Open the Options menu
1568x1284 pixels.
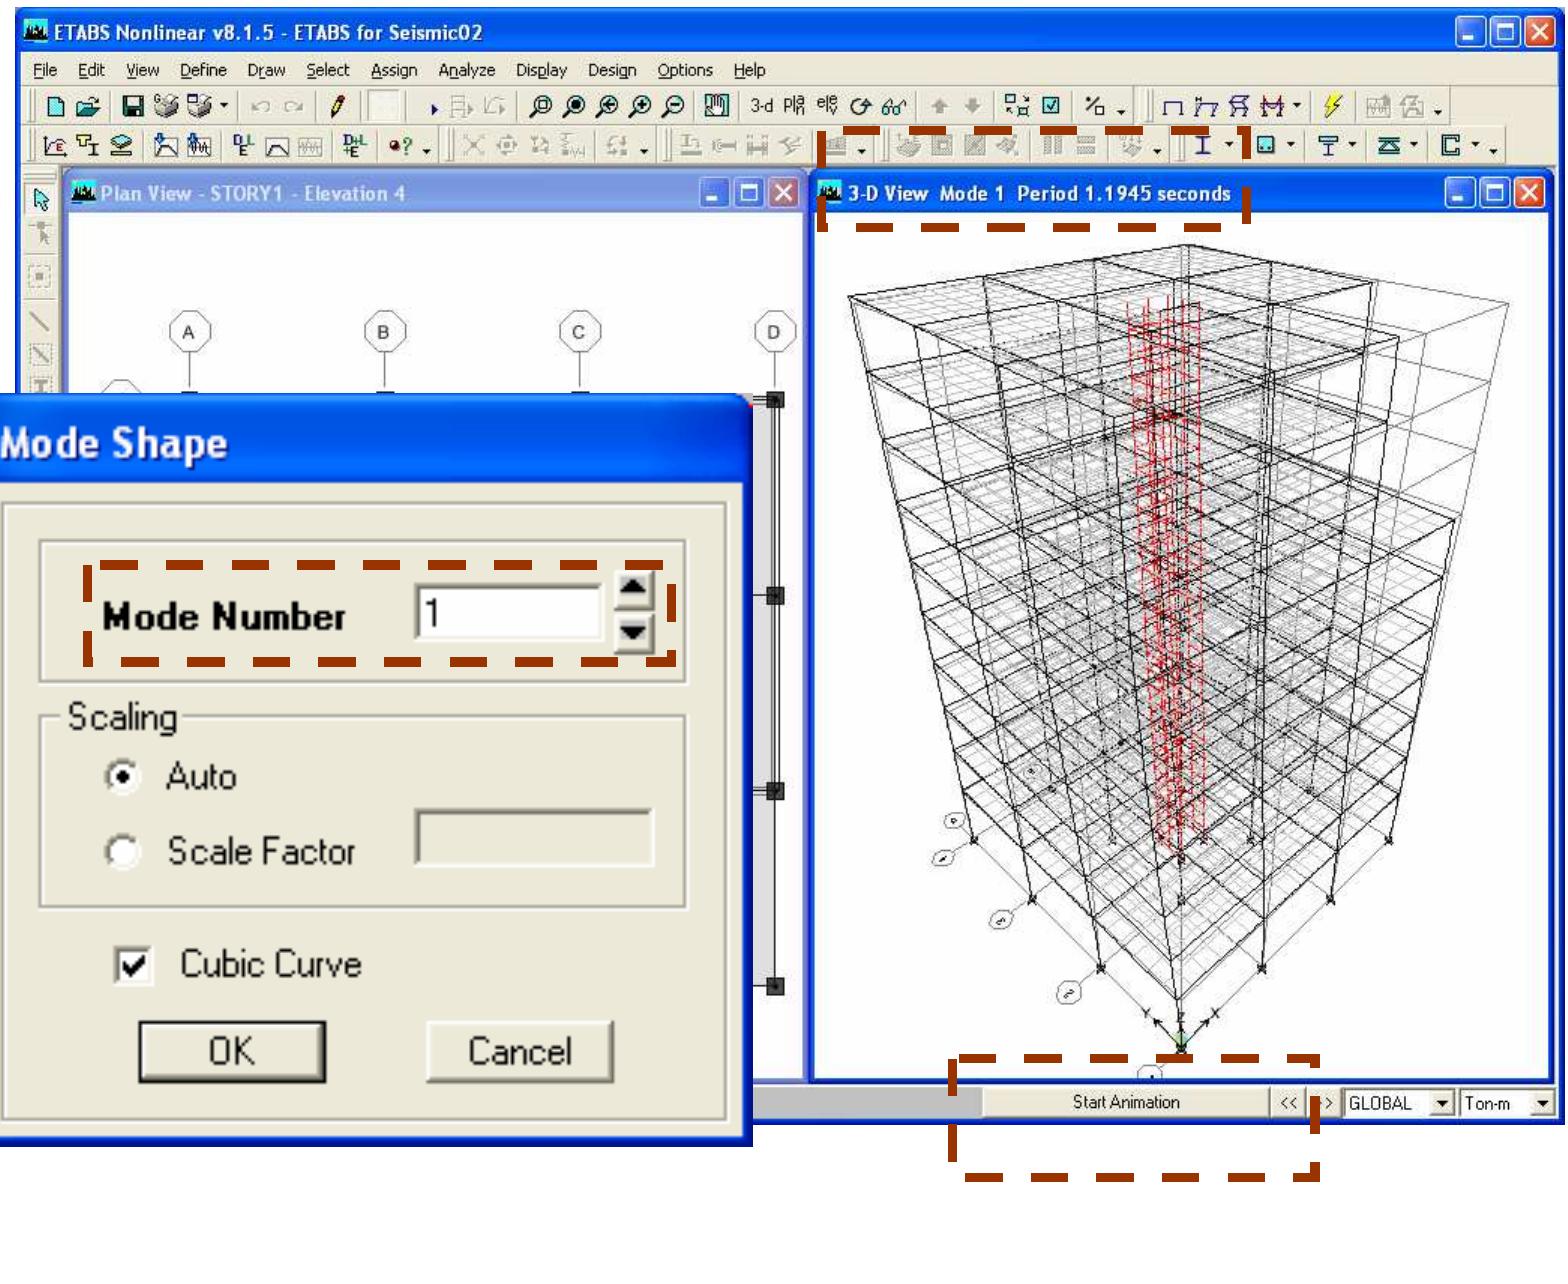coord(685,70)
